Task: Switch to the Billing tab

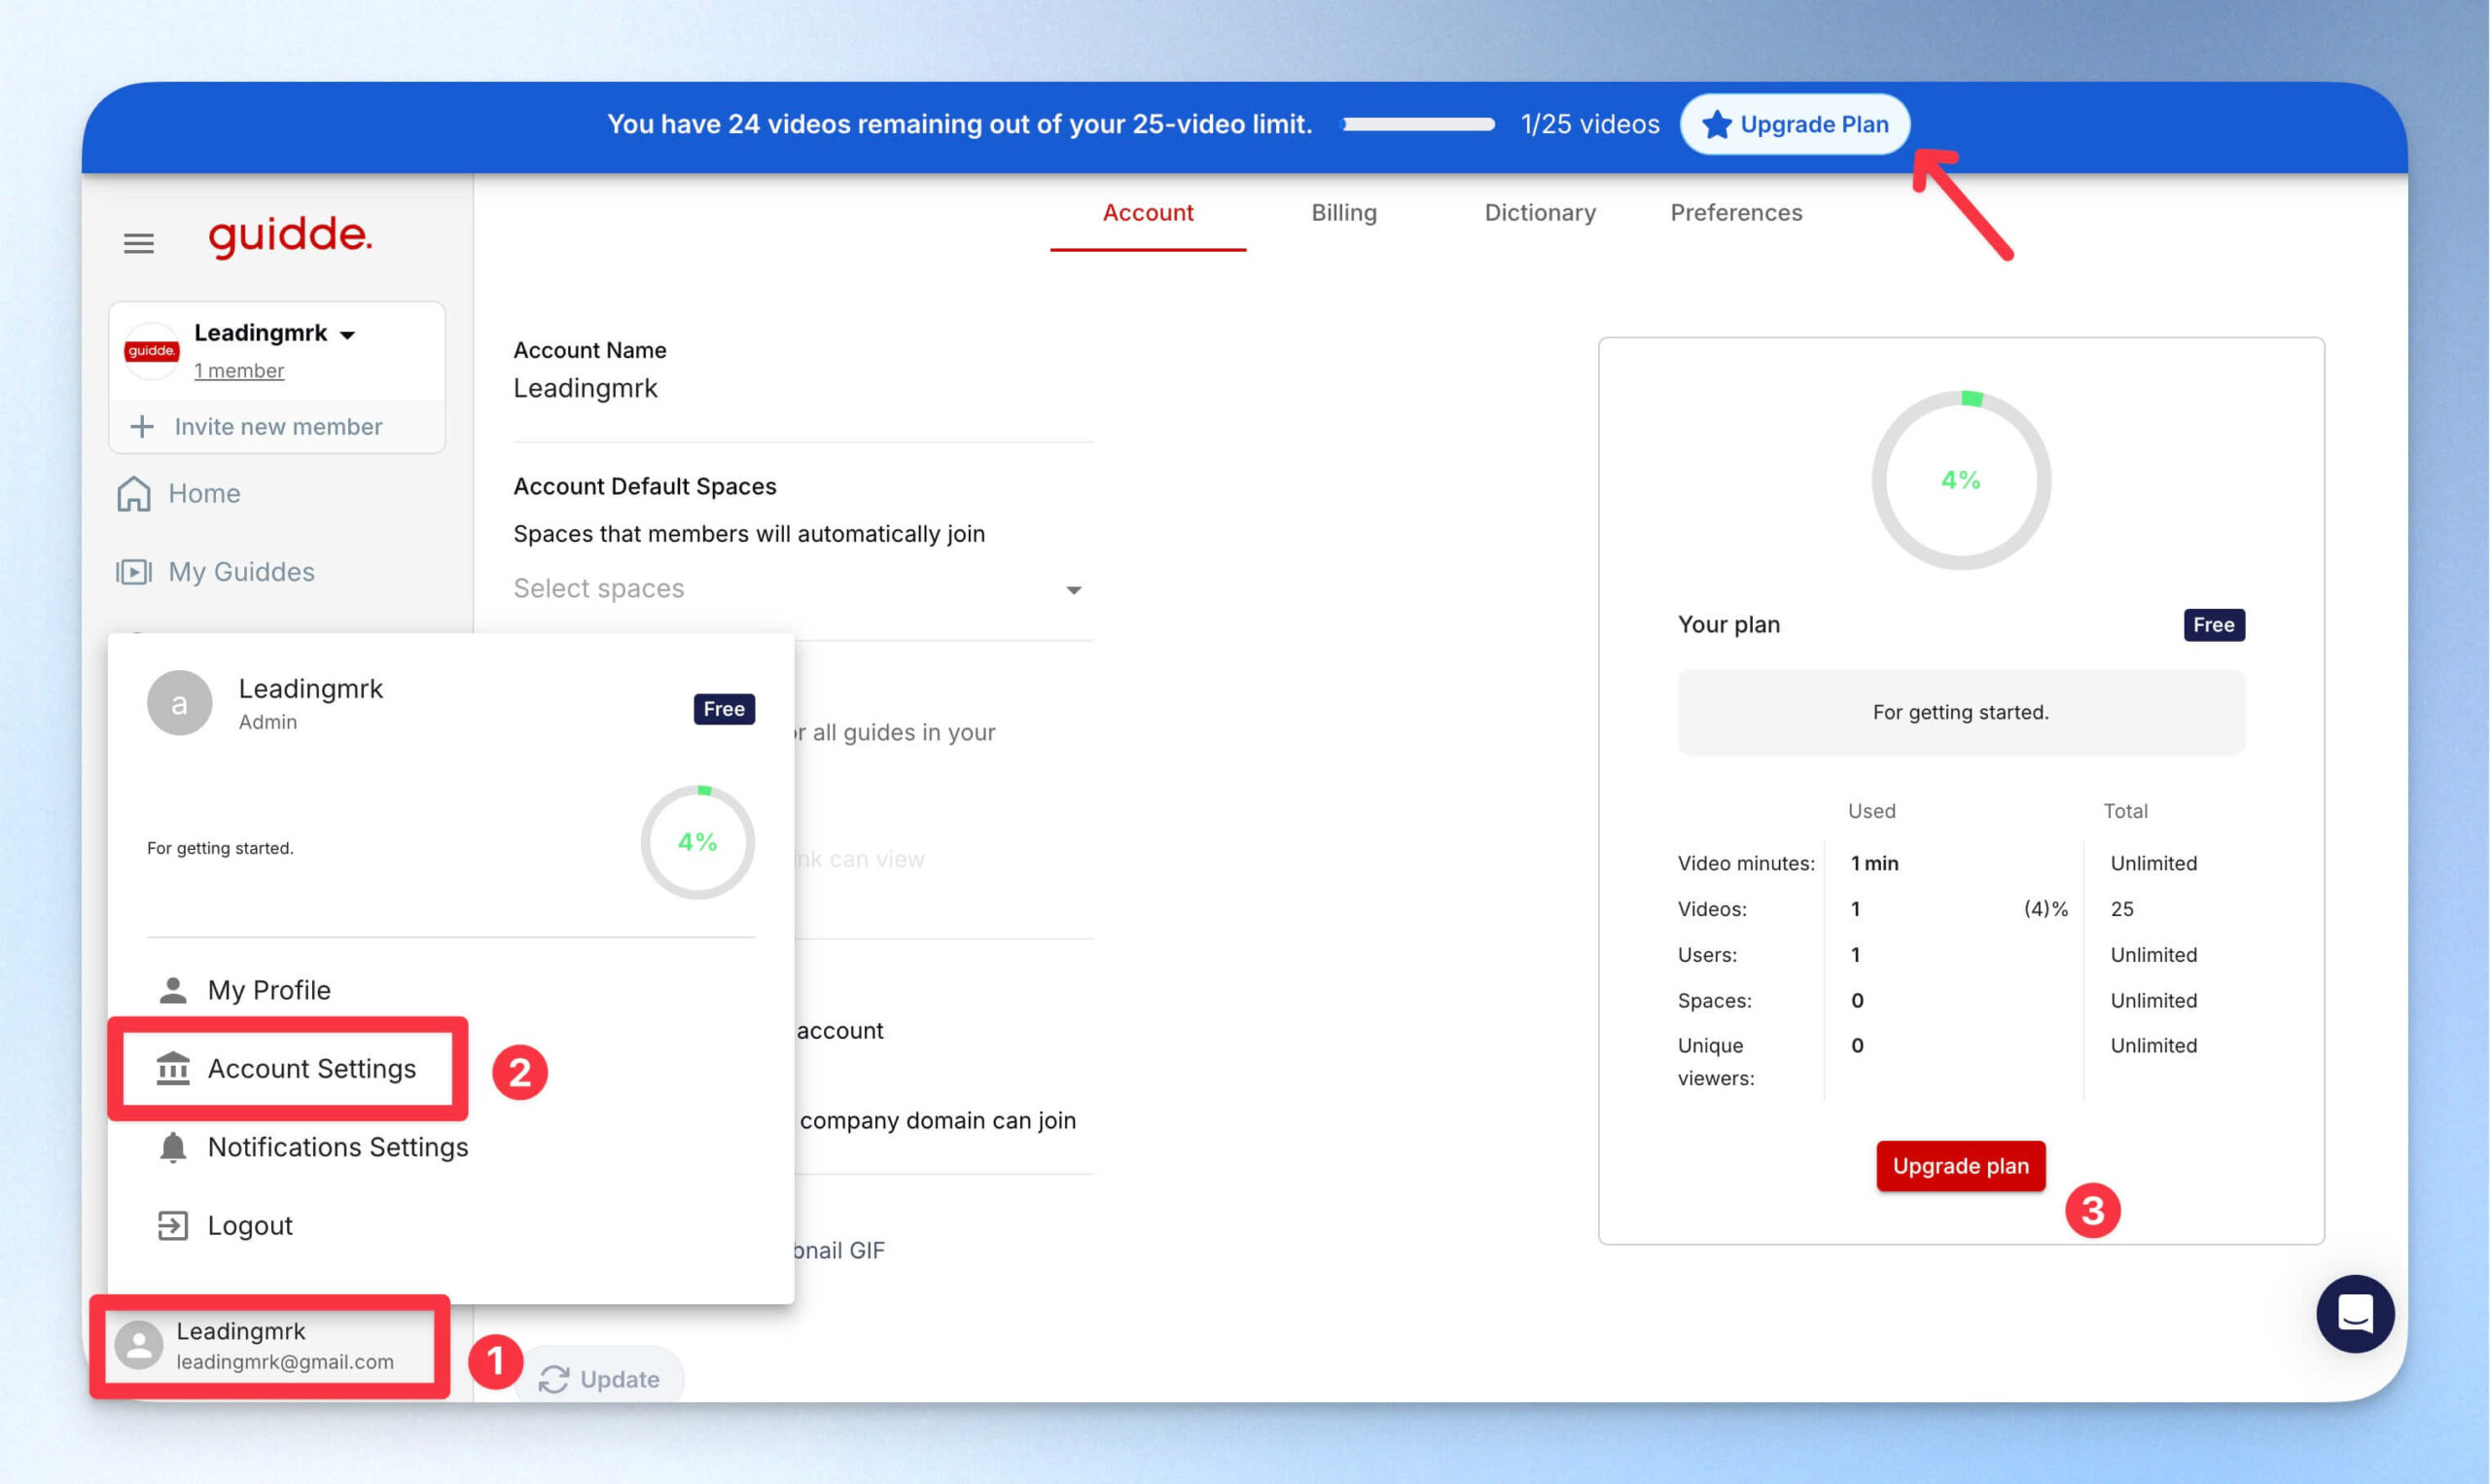Action: 1343,213
